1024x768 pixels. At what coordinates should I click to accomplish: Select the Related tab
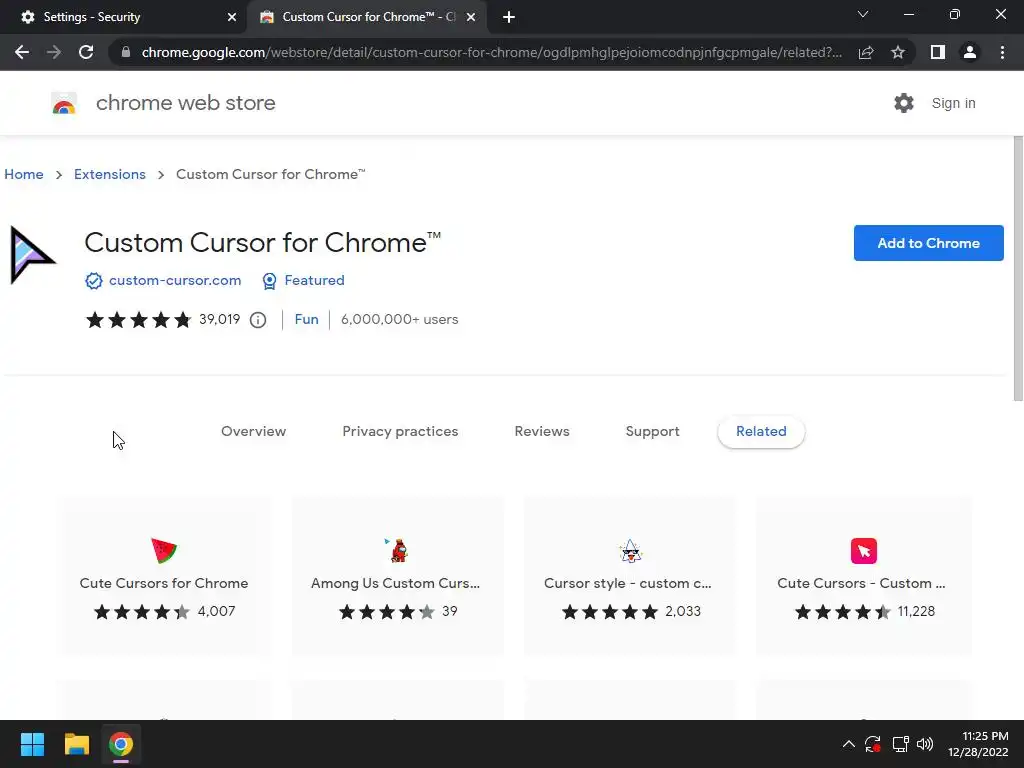click(761, 432)
